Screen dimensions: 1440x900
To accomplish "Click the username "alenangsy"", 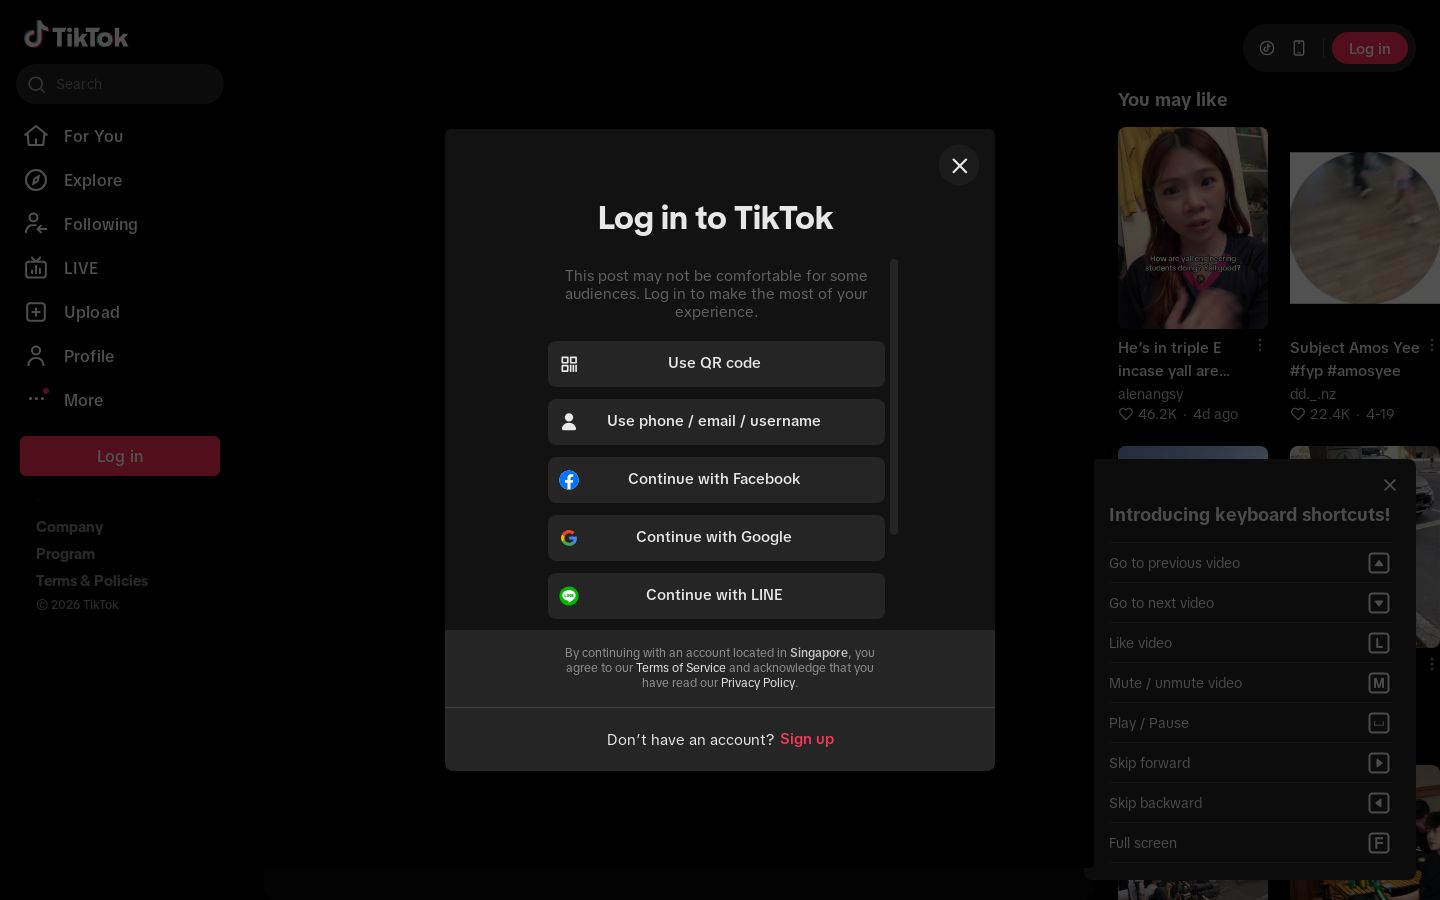I will click(x=1150, y=394).
